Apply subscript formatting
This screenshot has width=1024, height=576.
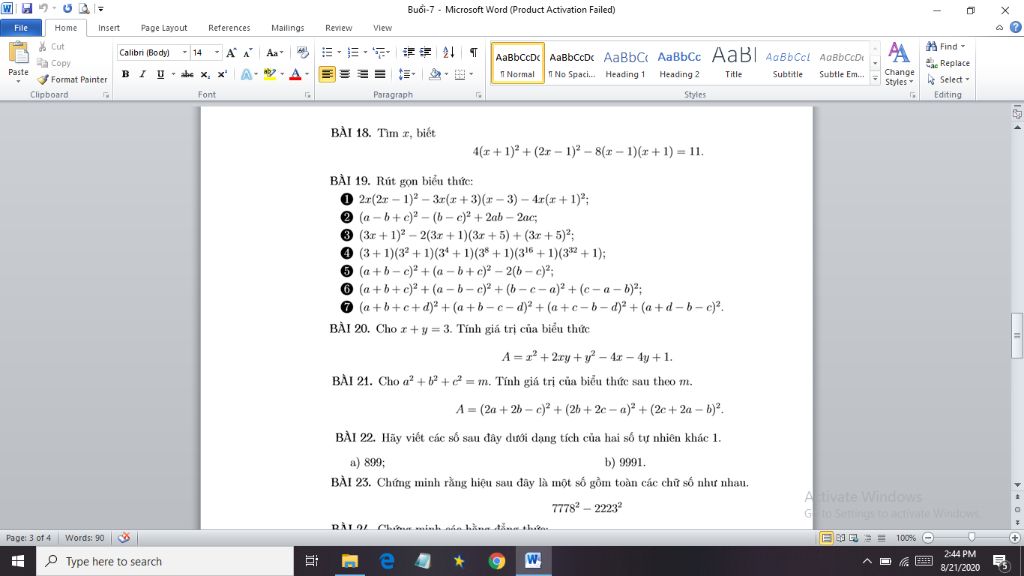click(204, 74)
